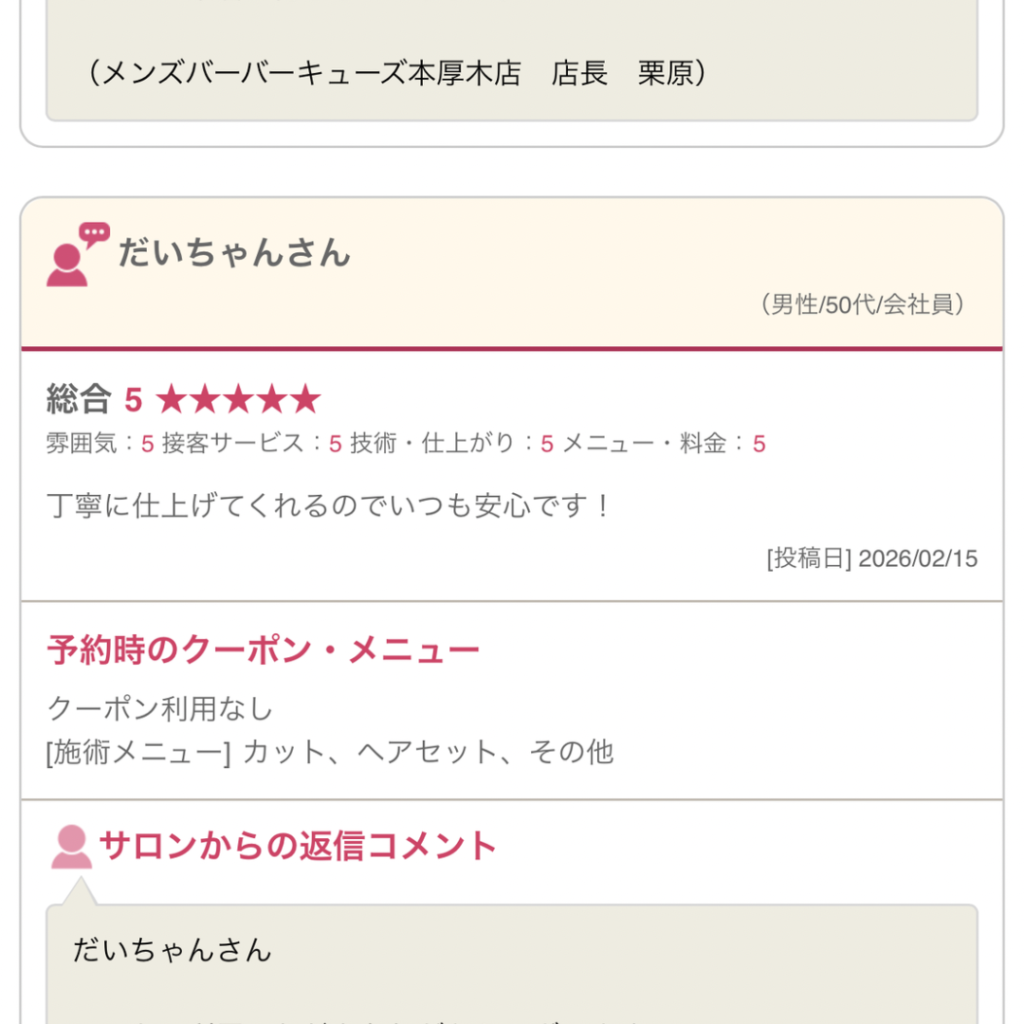
Task: Select the middle star of the rating
Action: click(239, 401)
